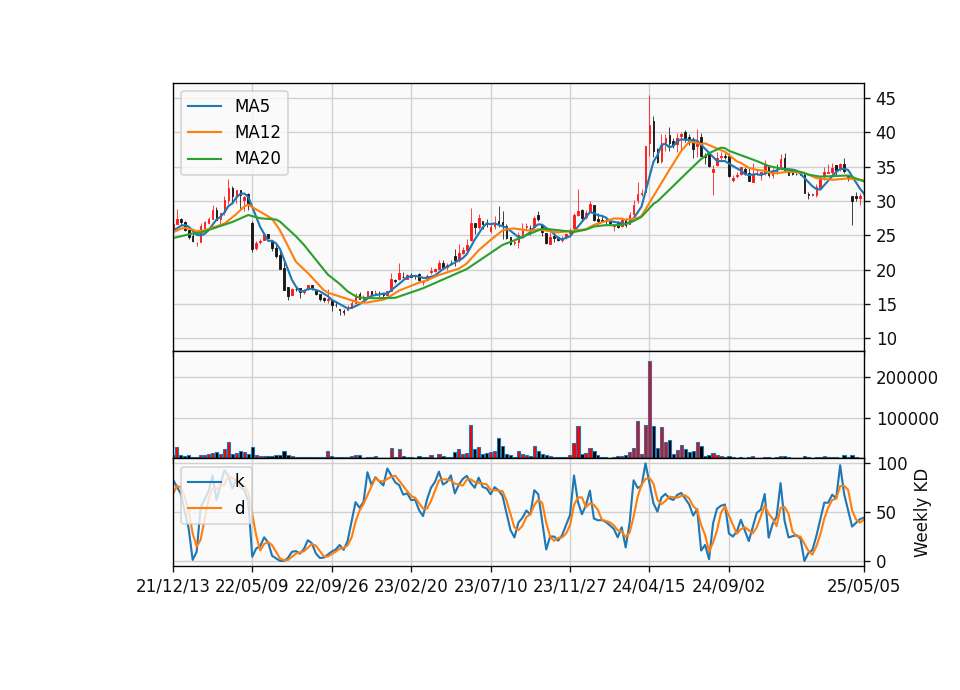Click the green MA20 legend line sample
The image size is (960, 690).
(204, 159)
